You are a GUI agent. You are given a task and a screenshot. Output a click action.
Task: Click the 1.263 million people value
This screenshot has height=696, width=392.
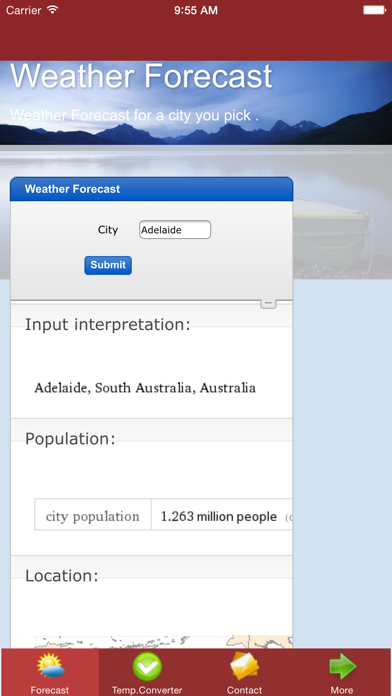point(218,517)
